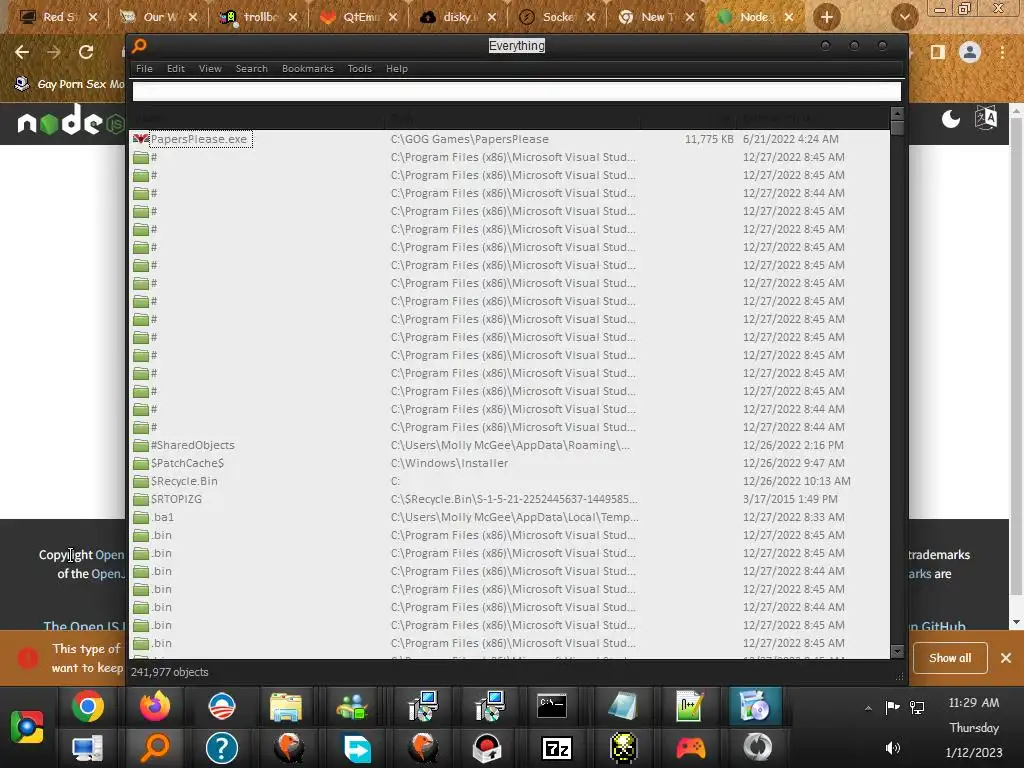Screen dimensions: 1024x768
Task: Open the Node.js page language translate icon
Action: pos(986,119)
